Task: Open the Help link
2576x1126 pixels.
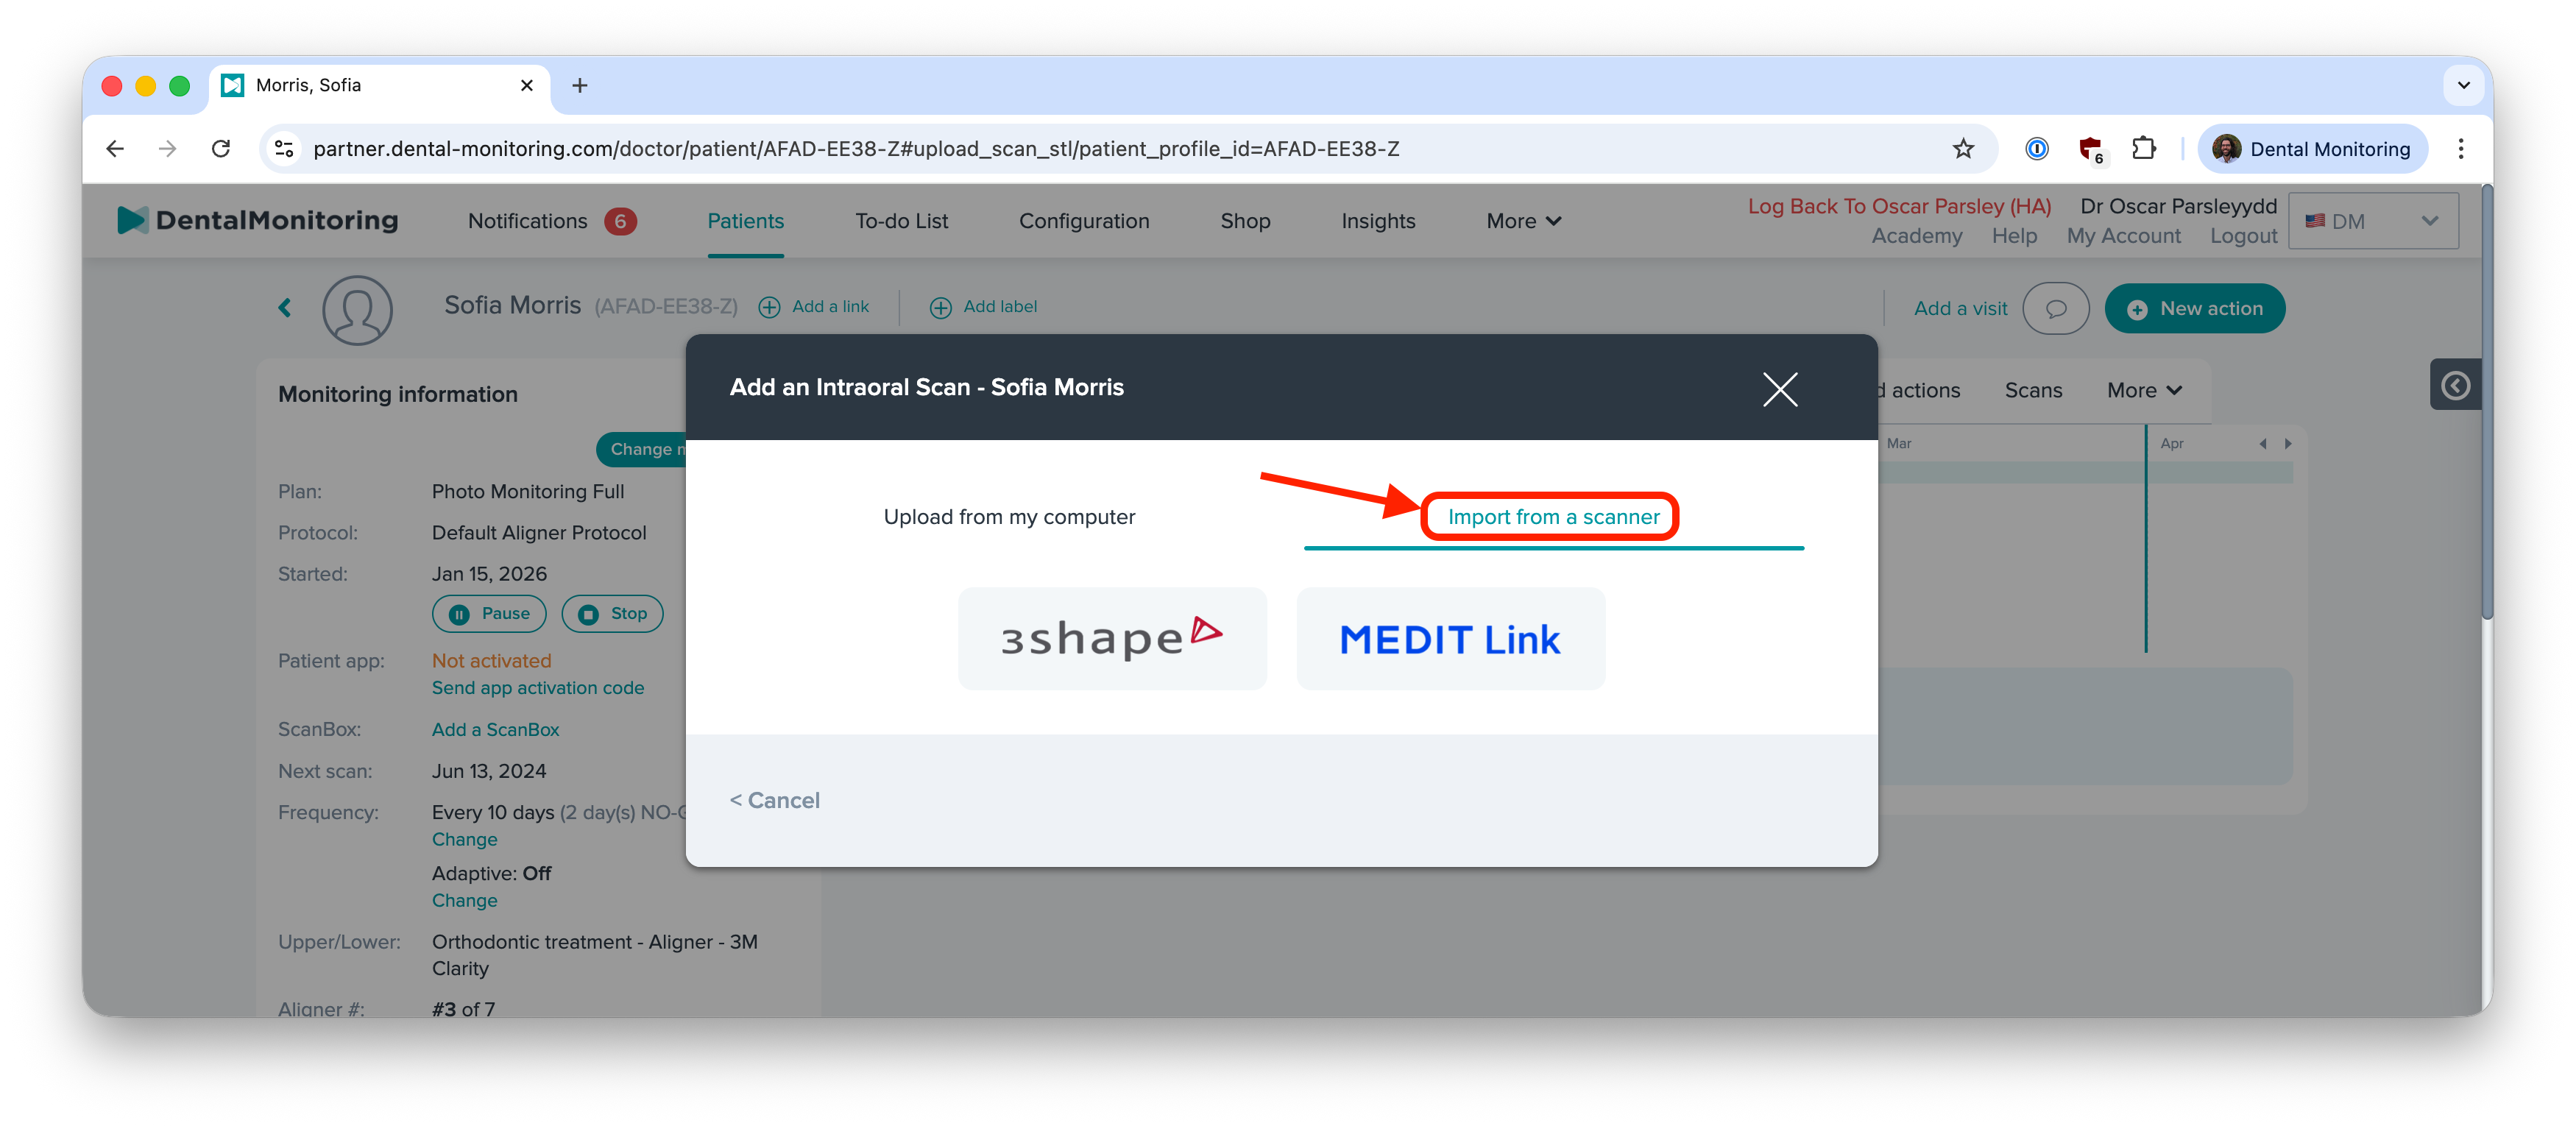Action: (2013, 236)
